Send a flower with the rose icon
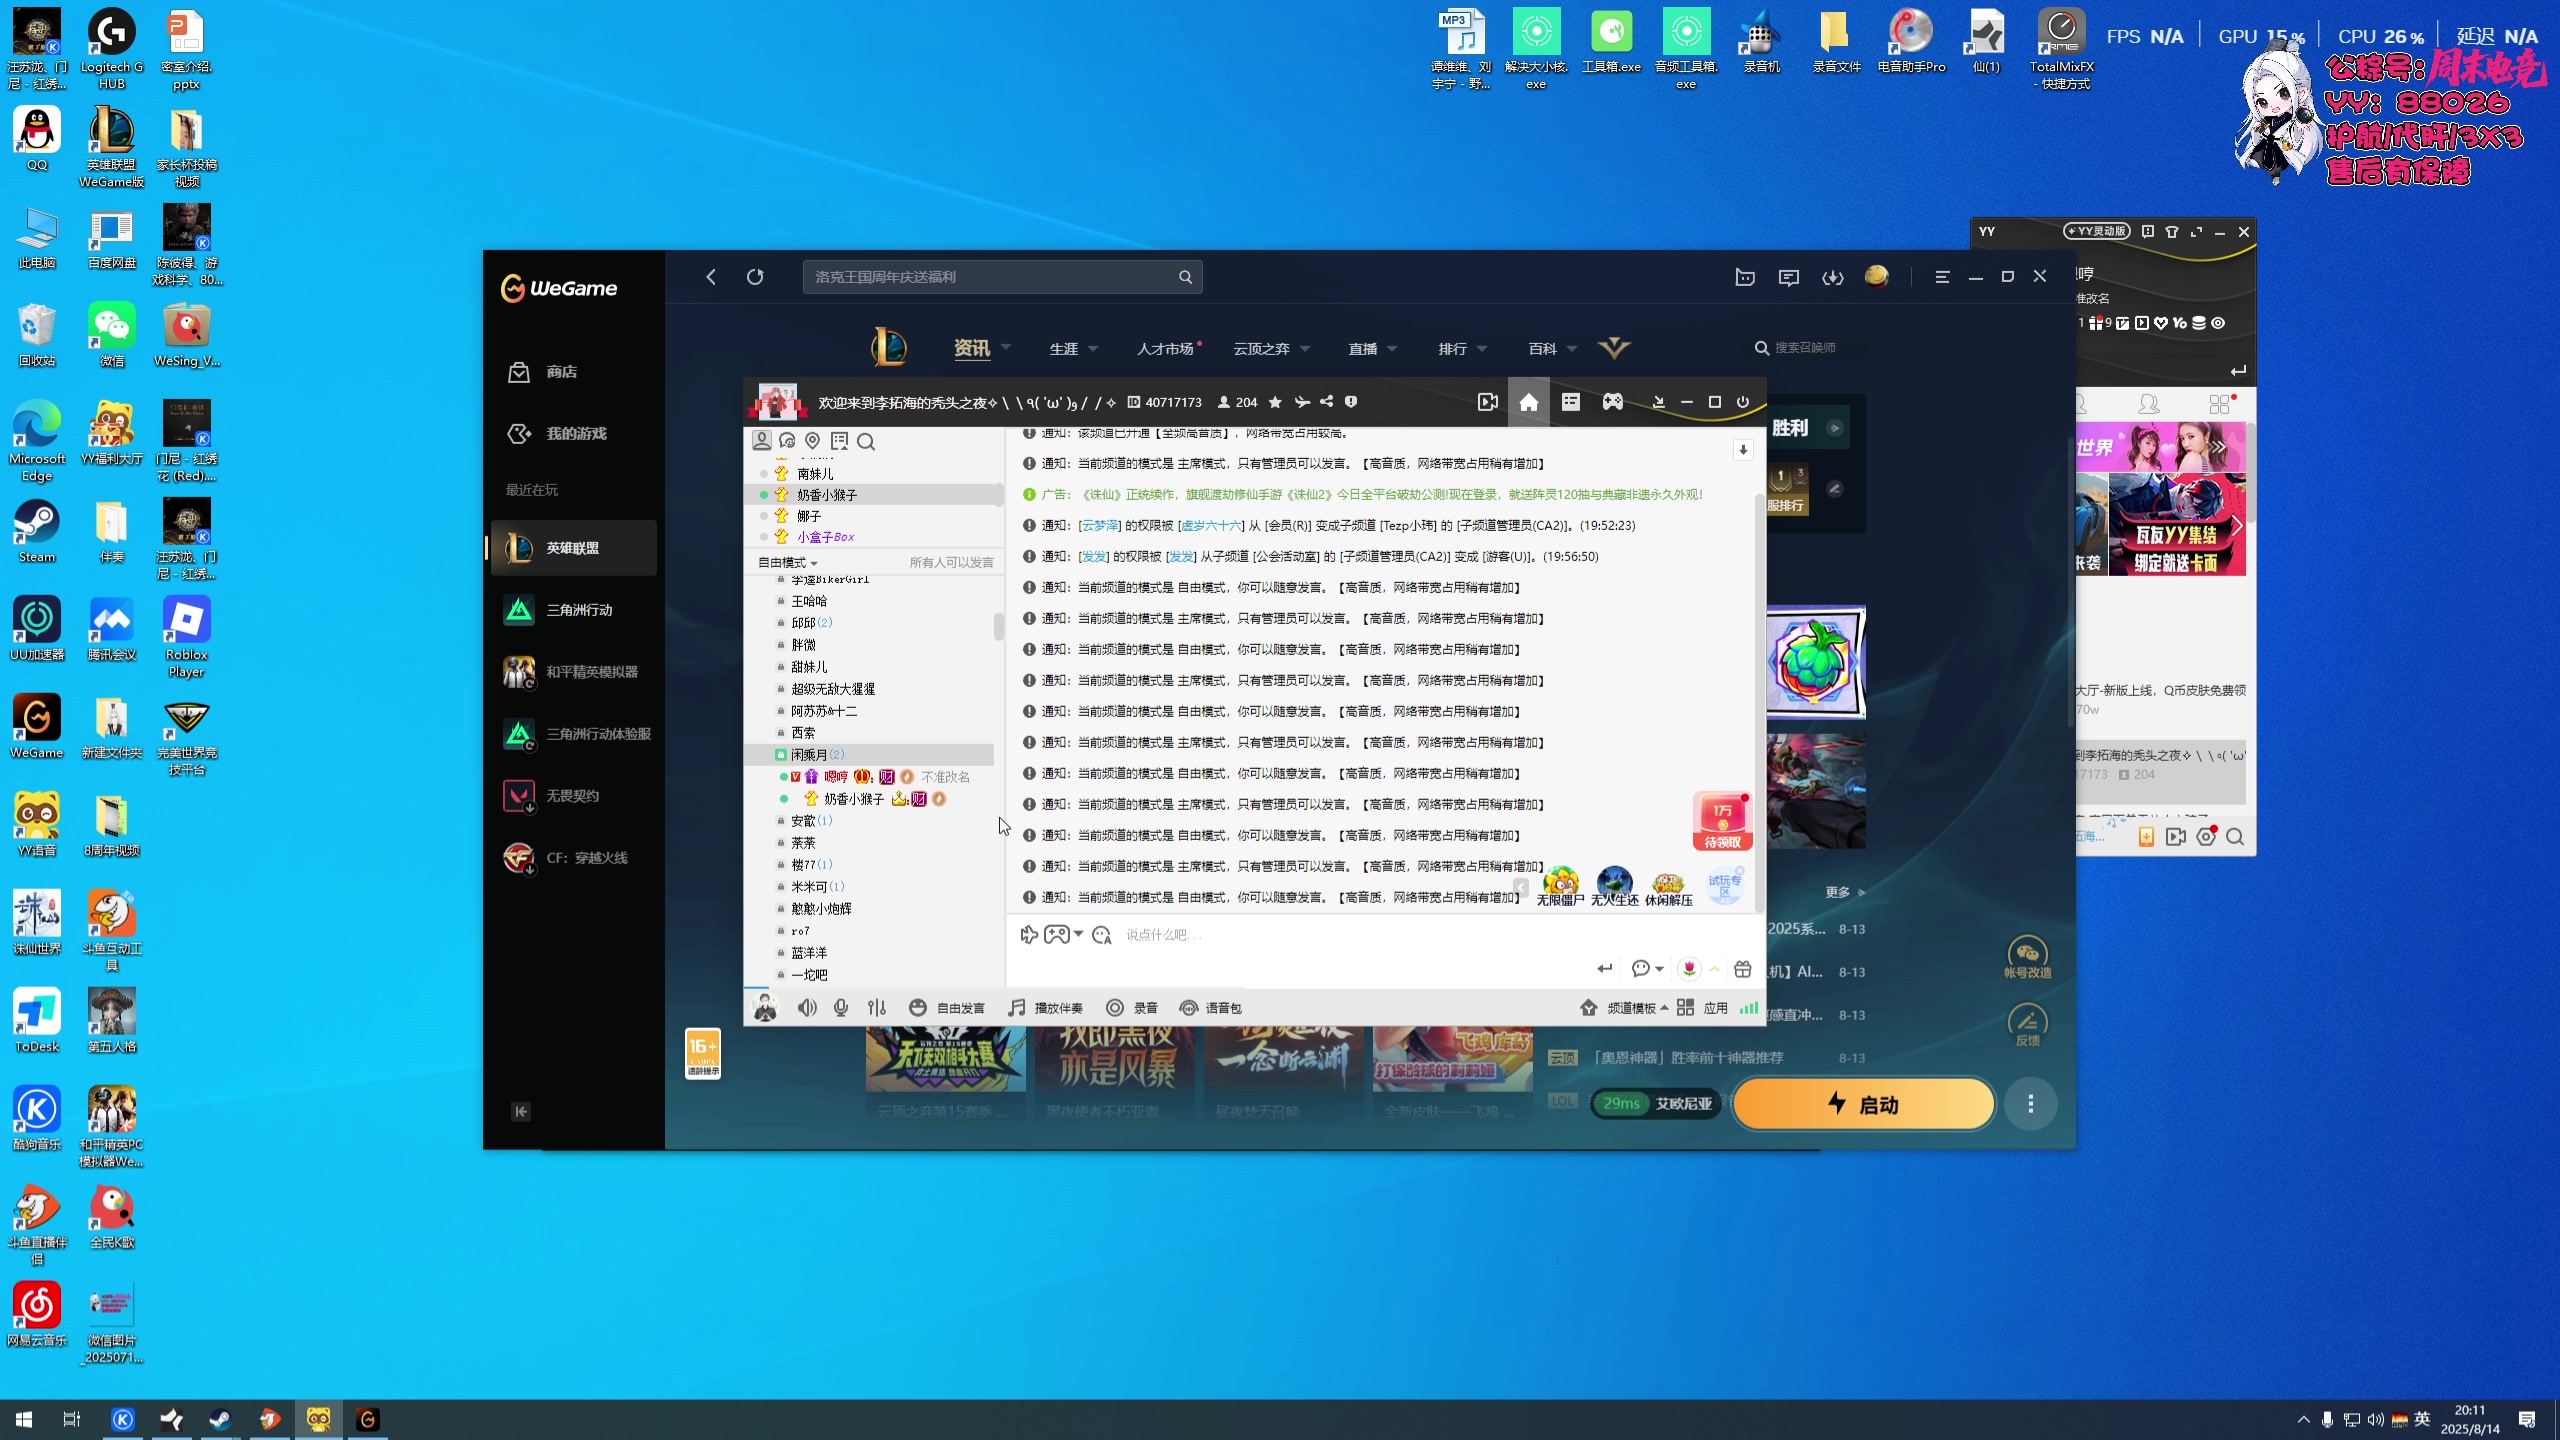Image resolution: width=2560 pixels, height=1440 pixels. [x=1689, y=968]
